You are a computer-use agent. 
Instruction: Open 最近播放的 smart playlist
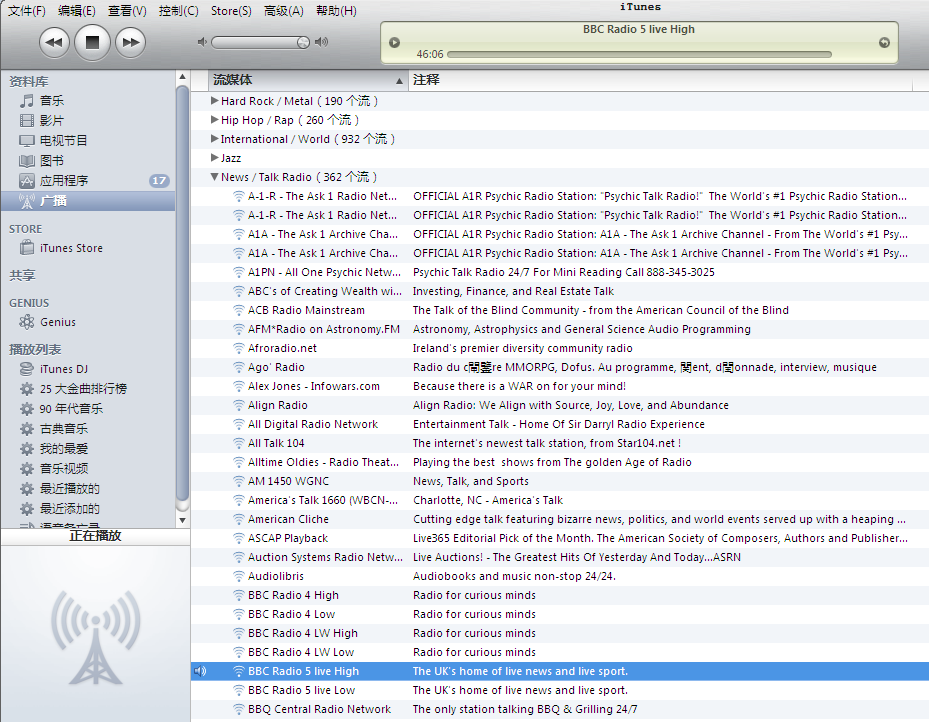[69, 489]
